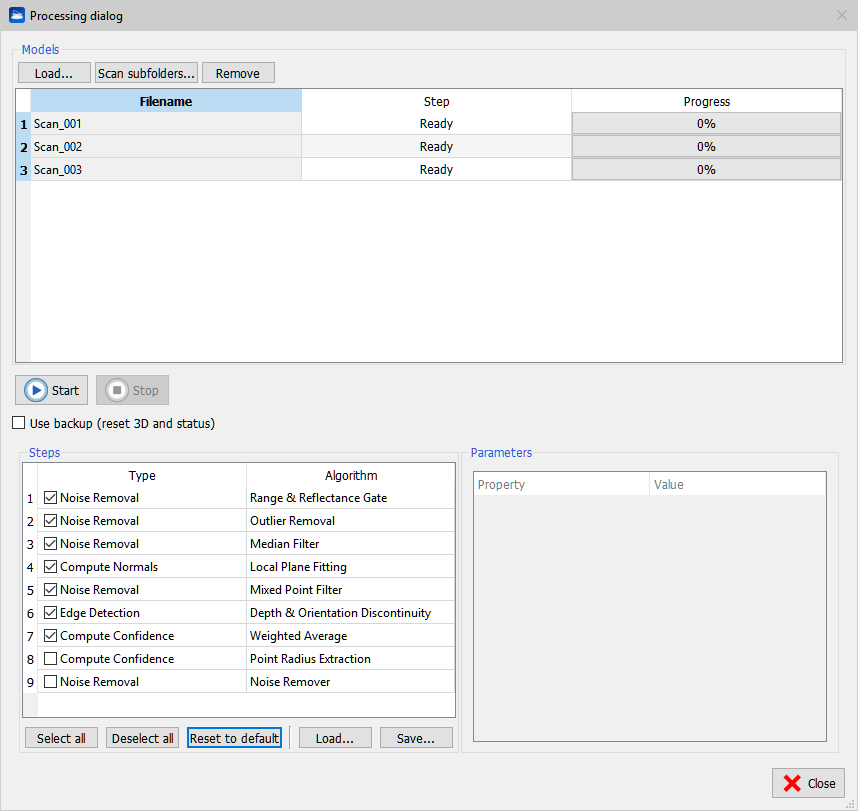Open Load models file dialog
This screenshot has width=858, height=811.
[54, 73]
